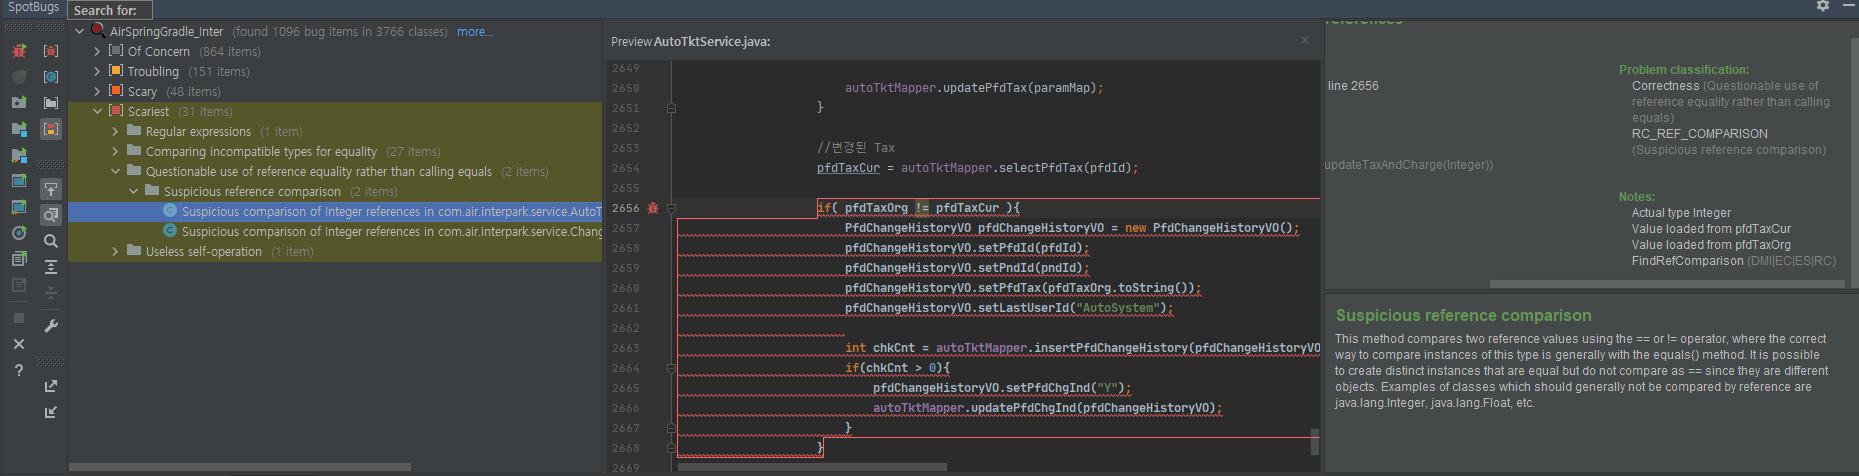Open plugin settings wrench icon

coord(51,326)
